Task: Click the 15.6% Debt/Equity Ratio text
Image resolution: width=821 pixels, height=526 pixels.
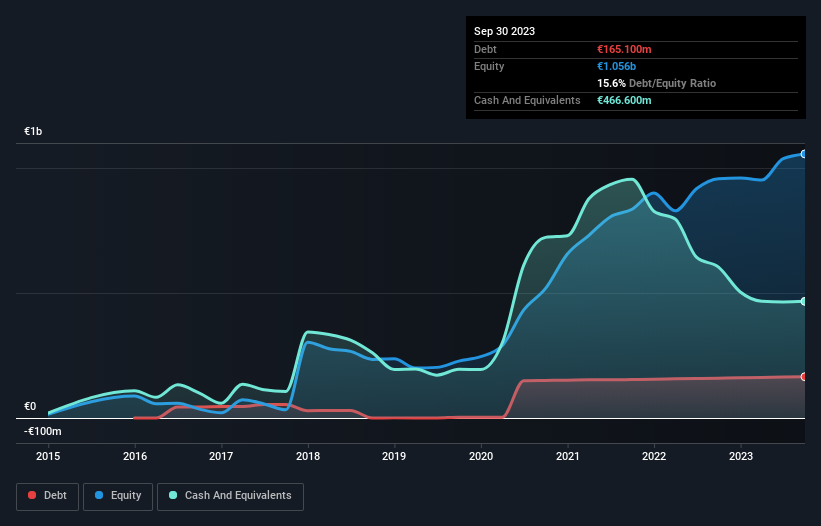Action: 657,83
